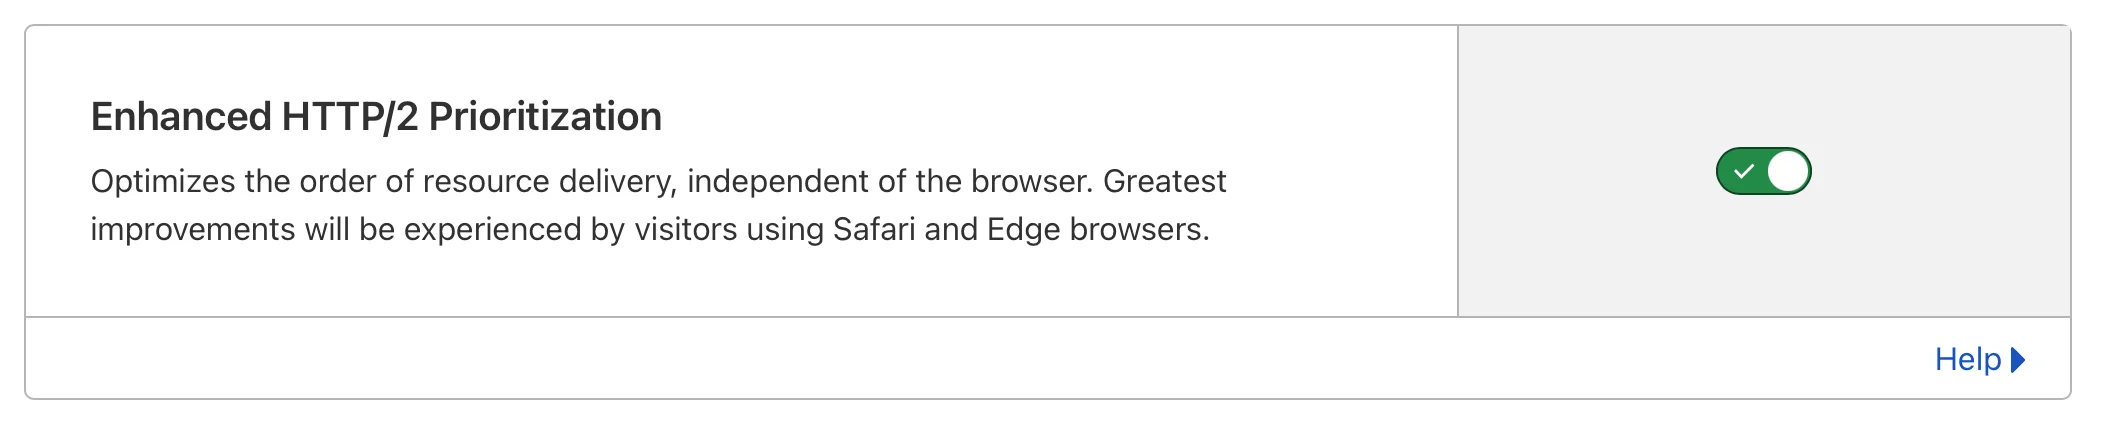The image size is (2102, 426).
Task: Click the word Edge in the description
Action: click(x=1023, y=230)
